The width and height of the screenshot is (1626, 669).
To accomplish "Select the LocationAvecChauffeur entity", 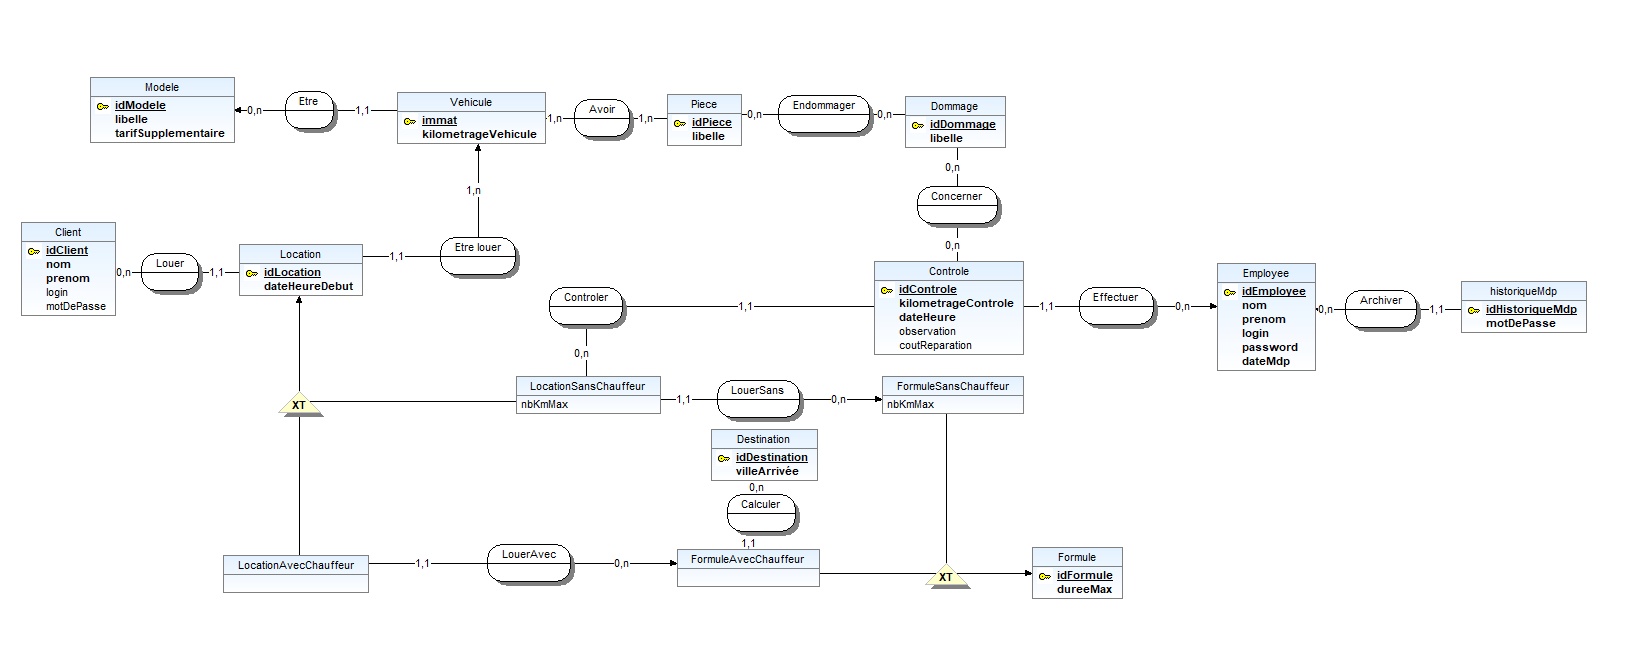I will coord(296,574).
